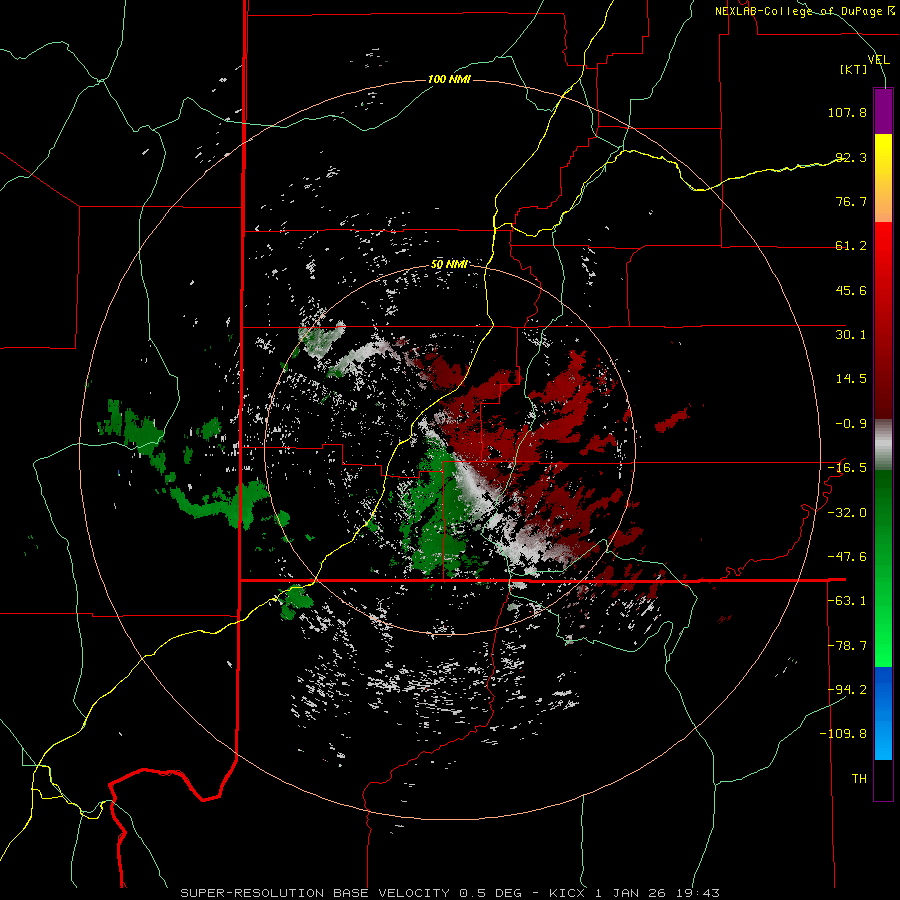Image resolution: width=900 pixels, height=900 pixels.
Task: Click the 61.2 scale value
Action: pyautogui.click(x=851, y=246)
